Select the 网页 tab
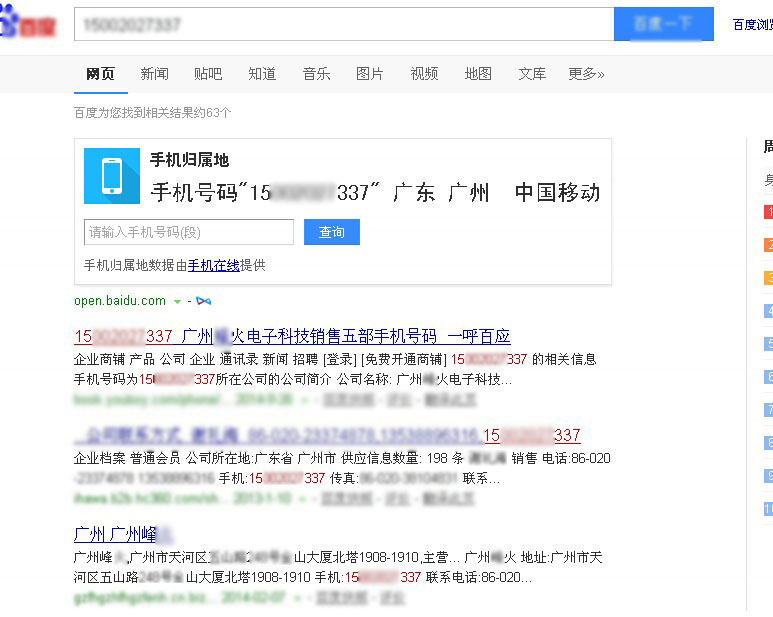 [x=101, y=74]
